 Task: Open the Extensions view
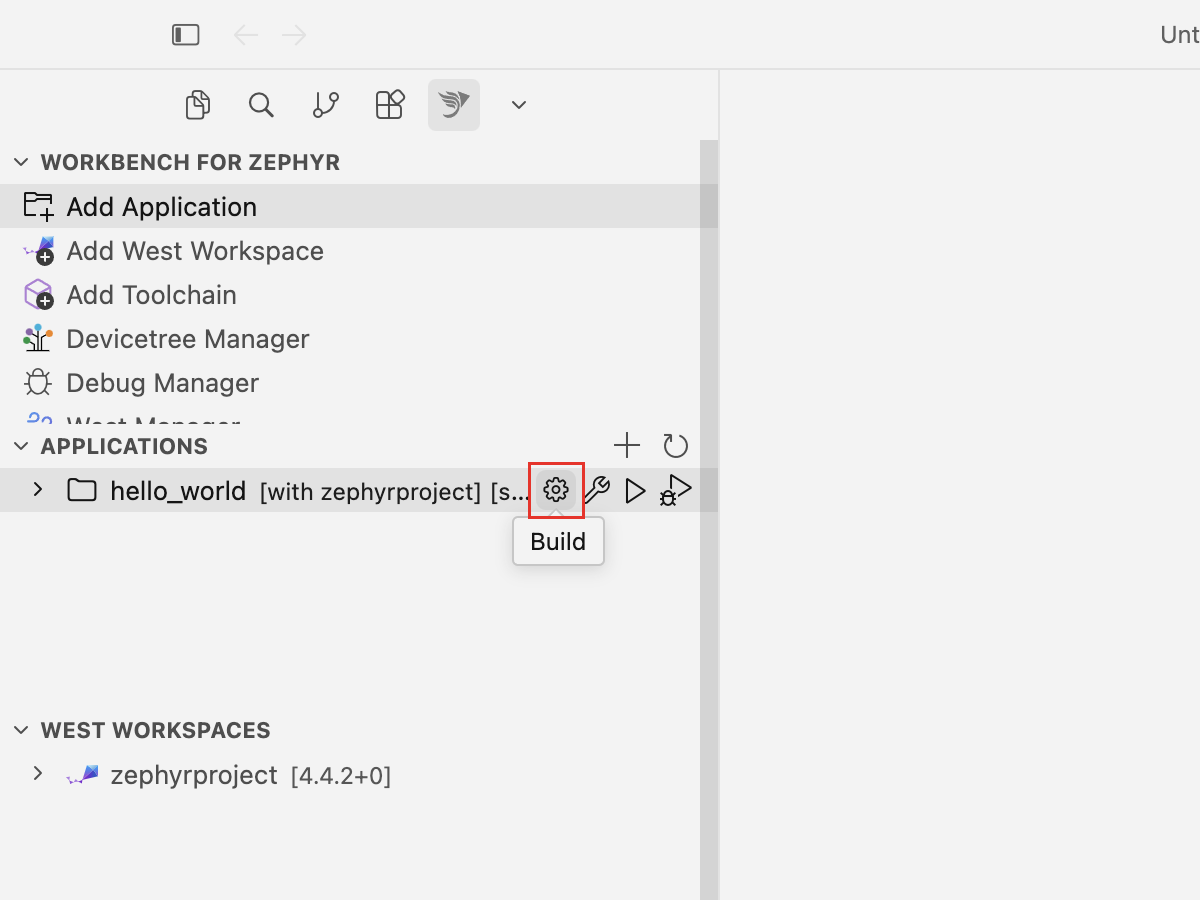390,105
